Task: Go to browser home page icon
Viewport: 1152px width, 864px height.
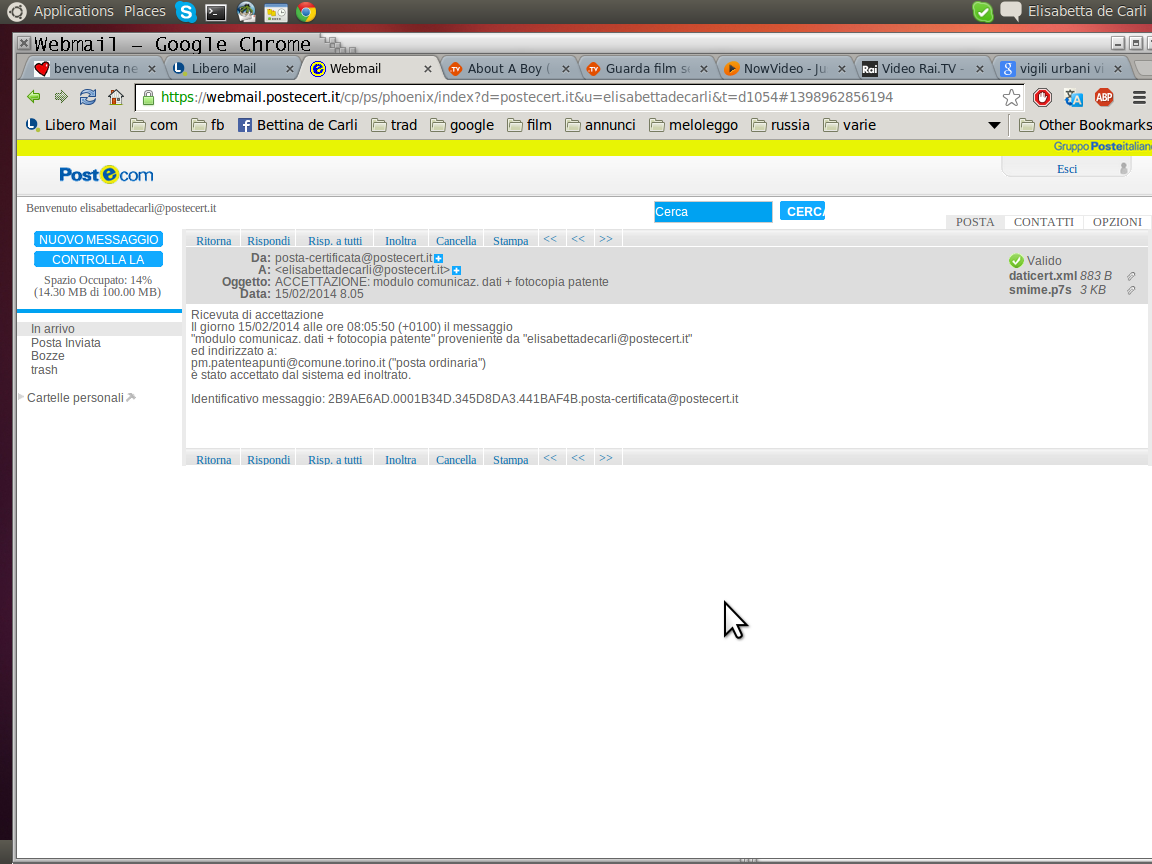Action: (x=116, y=97)
